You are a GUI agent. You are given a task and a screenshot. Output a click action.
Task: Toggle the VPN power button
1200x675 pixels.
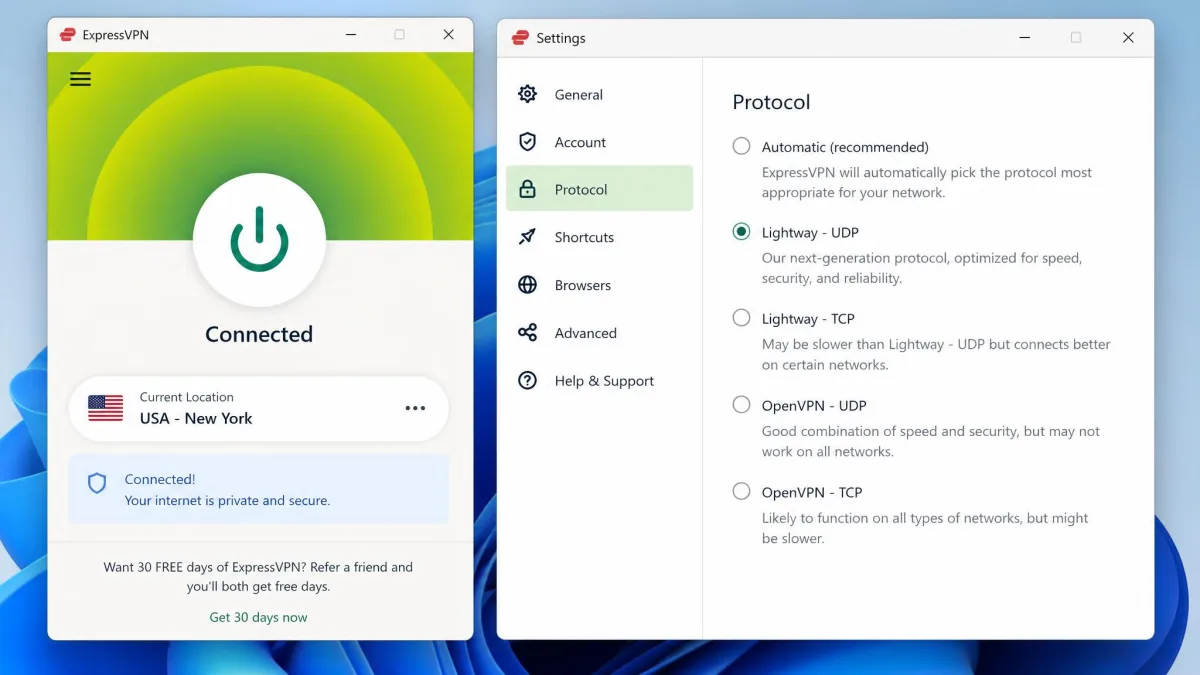pos(259,240)
